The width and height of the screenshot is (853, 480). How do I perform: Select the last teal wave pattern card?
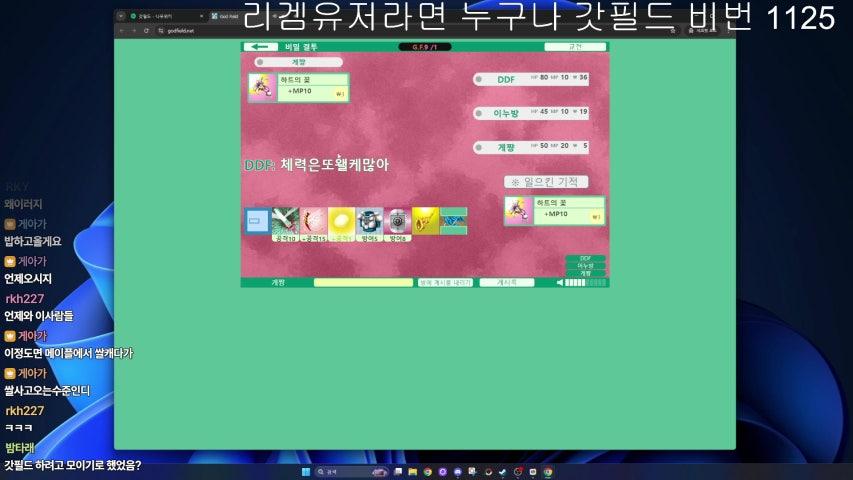[x=454, y=221]
